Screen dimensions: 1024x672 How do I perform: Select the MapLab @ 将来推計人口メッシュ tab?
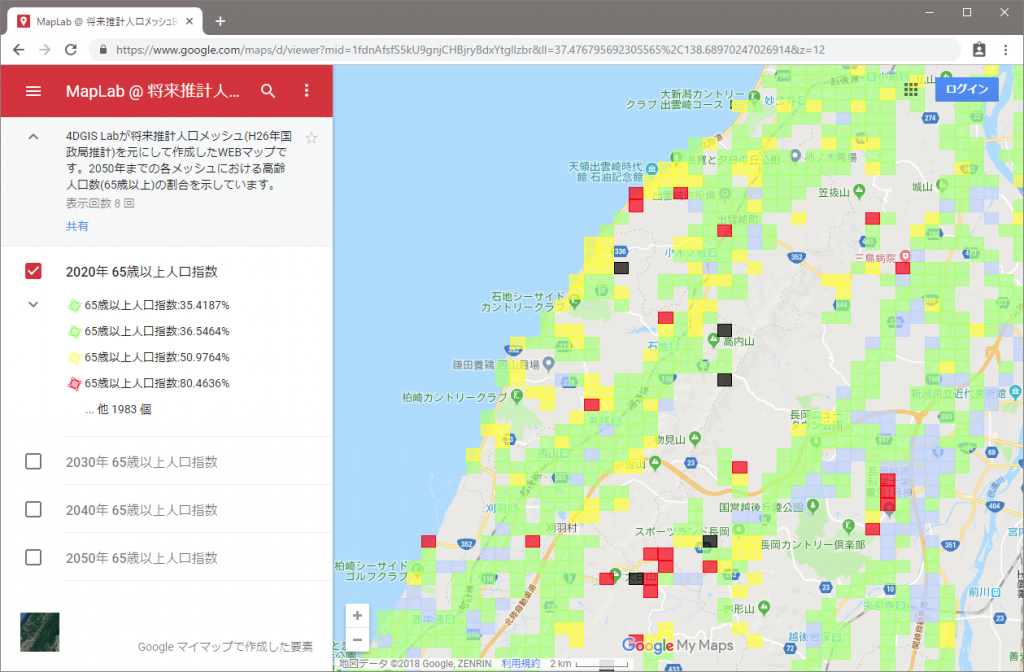pos(106,22)
